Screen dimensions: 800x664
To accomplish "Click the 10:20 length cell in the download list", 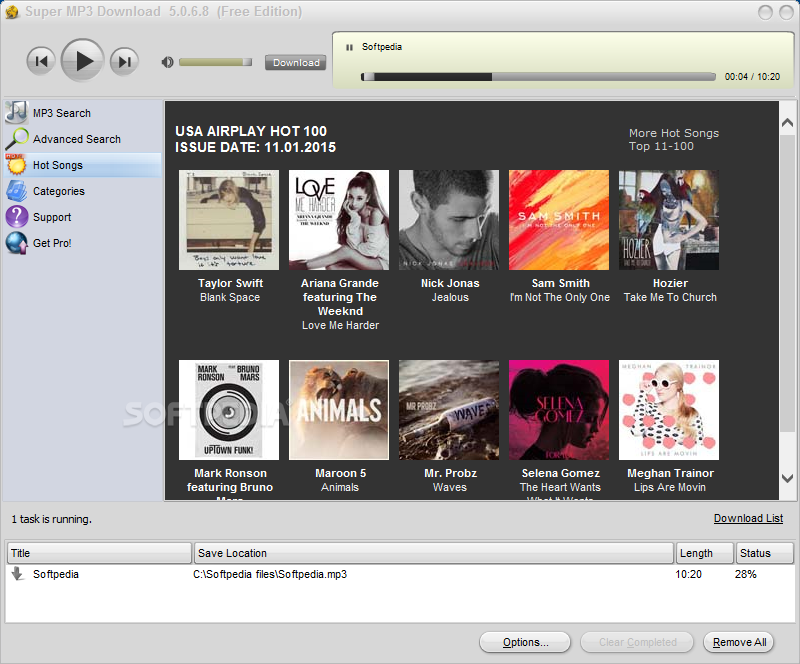I will [x=688, y=574].
